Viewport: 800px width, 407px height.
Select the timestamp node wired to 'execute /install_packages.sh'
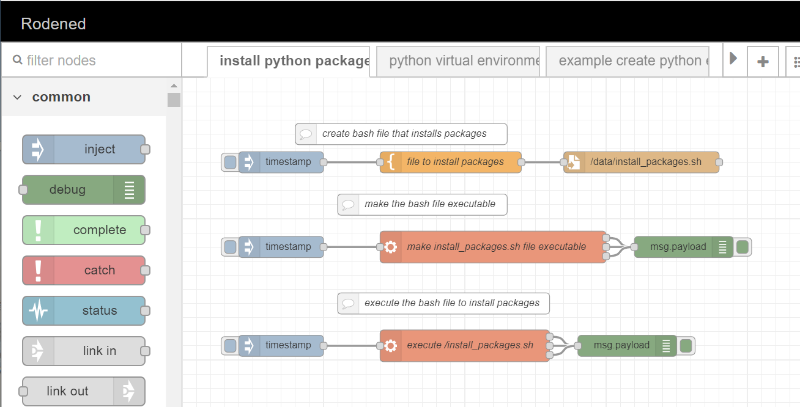[281, 345]
